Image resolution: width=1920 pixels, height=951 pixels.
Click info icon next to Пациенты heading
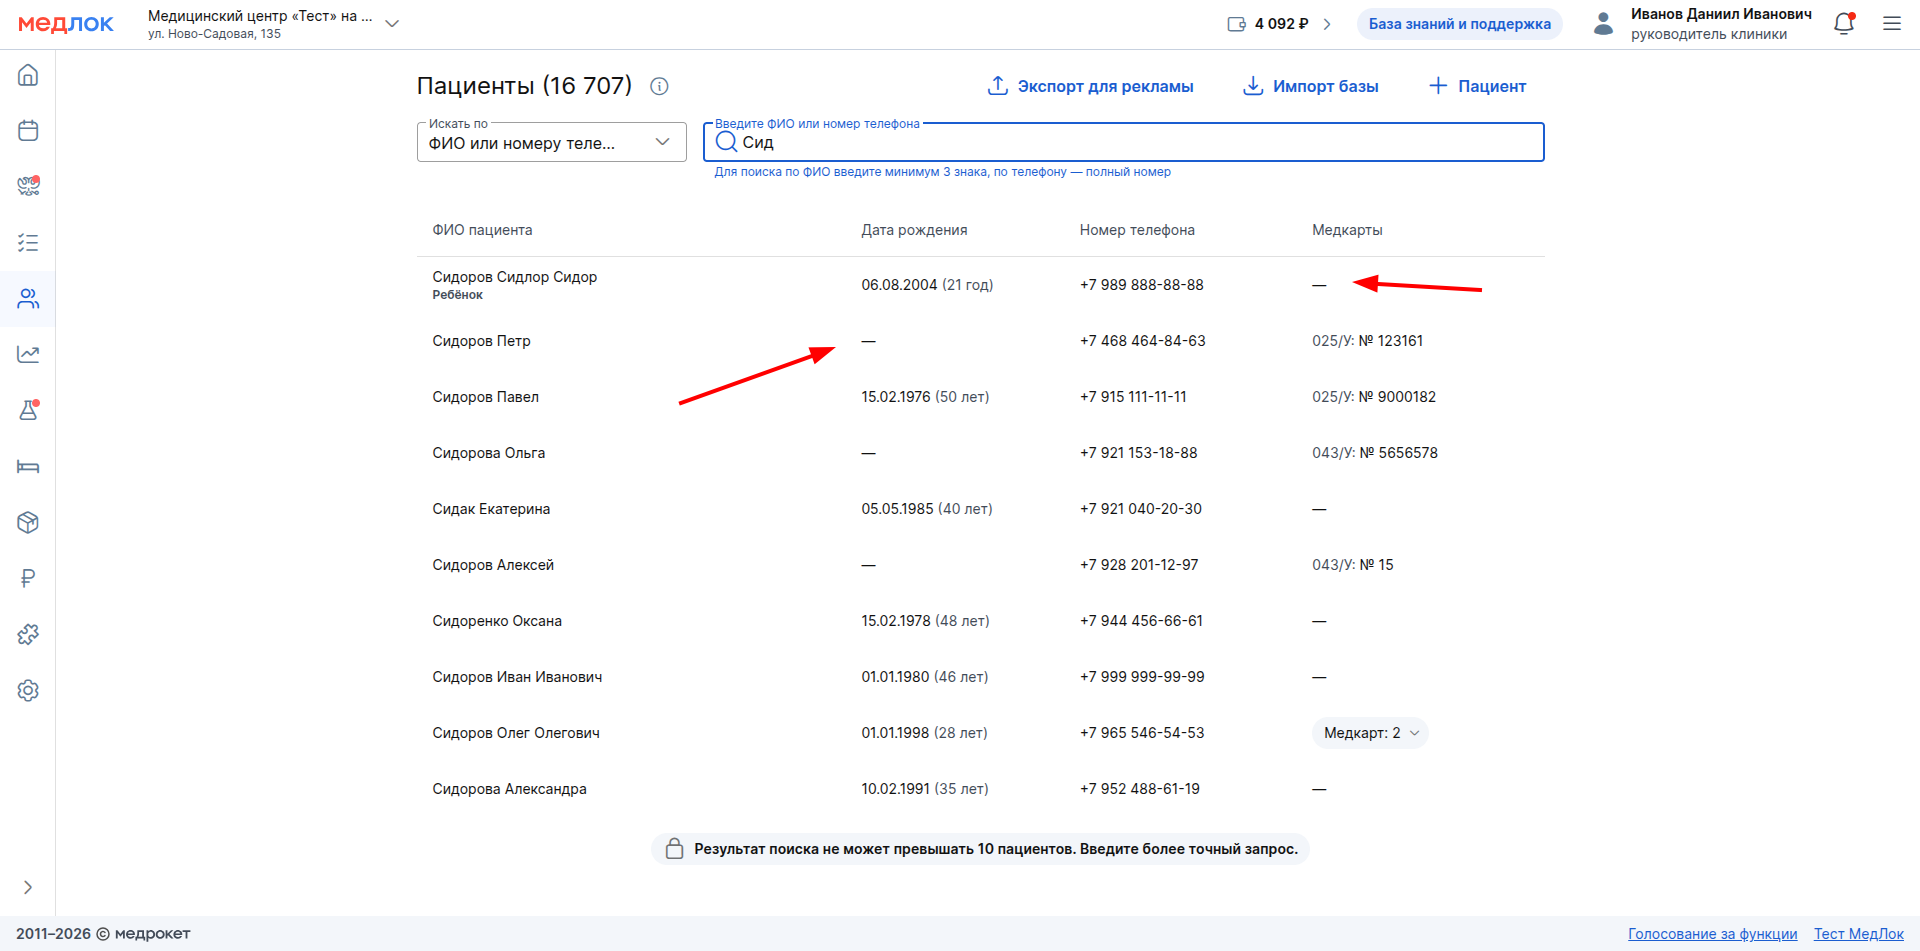tap(659, 86)
